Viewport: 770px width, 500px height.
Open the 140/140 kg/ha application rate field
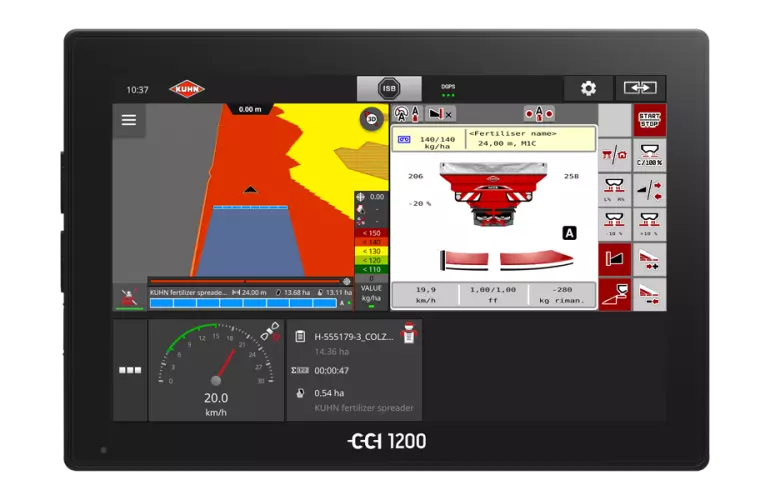(429, 139)
